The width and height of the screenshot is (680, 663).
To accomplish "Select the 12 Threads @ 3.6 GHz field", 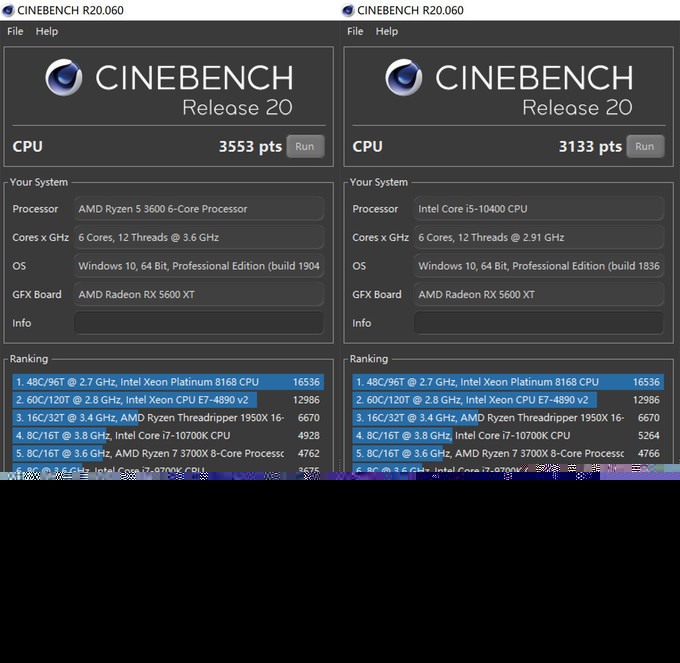I will (x=199, y=238).
